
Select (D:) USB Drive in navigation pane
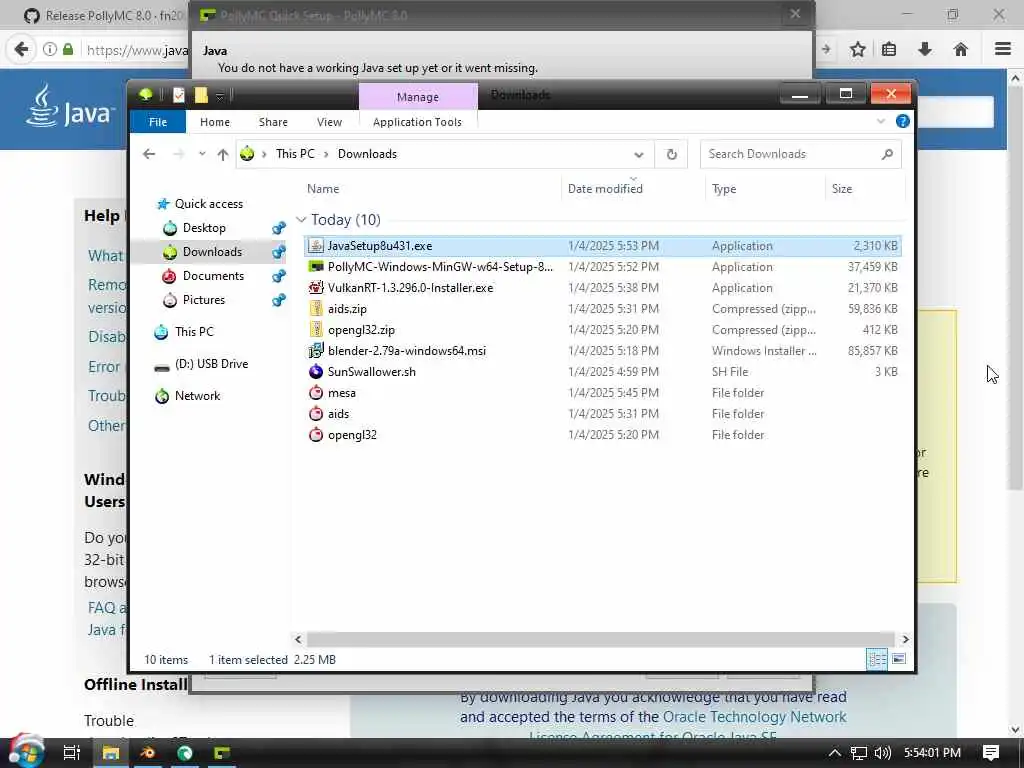tap(211, 364)
